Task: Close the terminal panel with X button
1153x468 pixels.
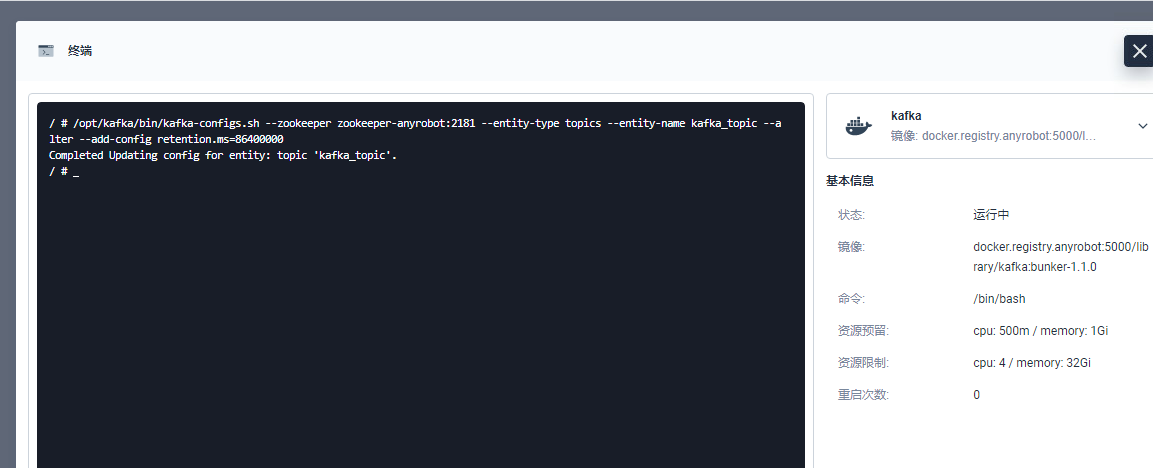Action: (1139, 51)
